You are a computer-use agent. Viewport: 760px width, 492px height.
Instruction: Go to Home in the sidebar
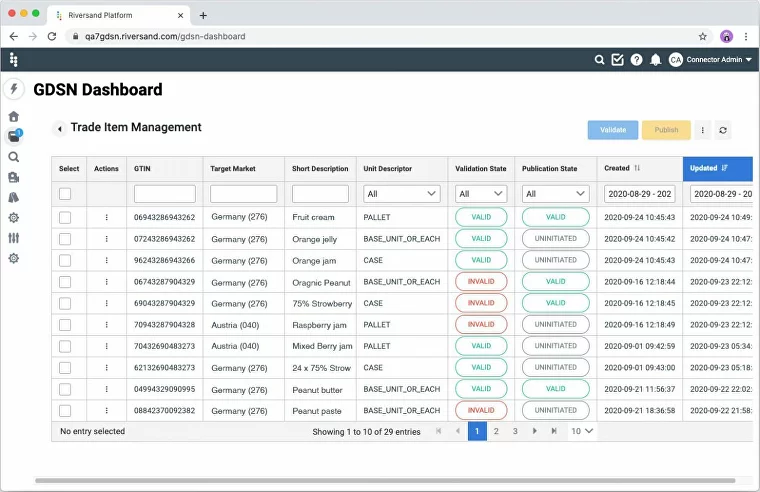pyautogui.click(x=14, y=116)
